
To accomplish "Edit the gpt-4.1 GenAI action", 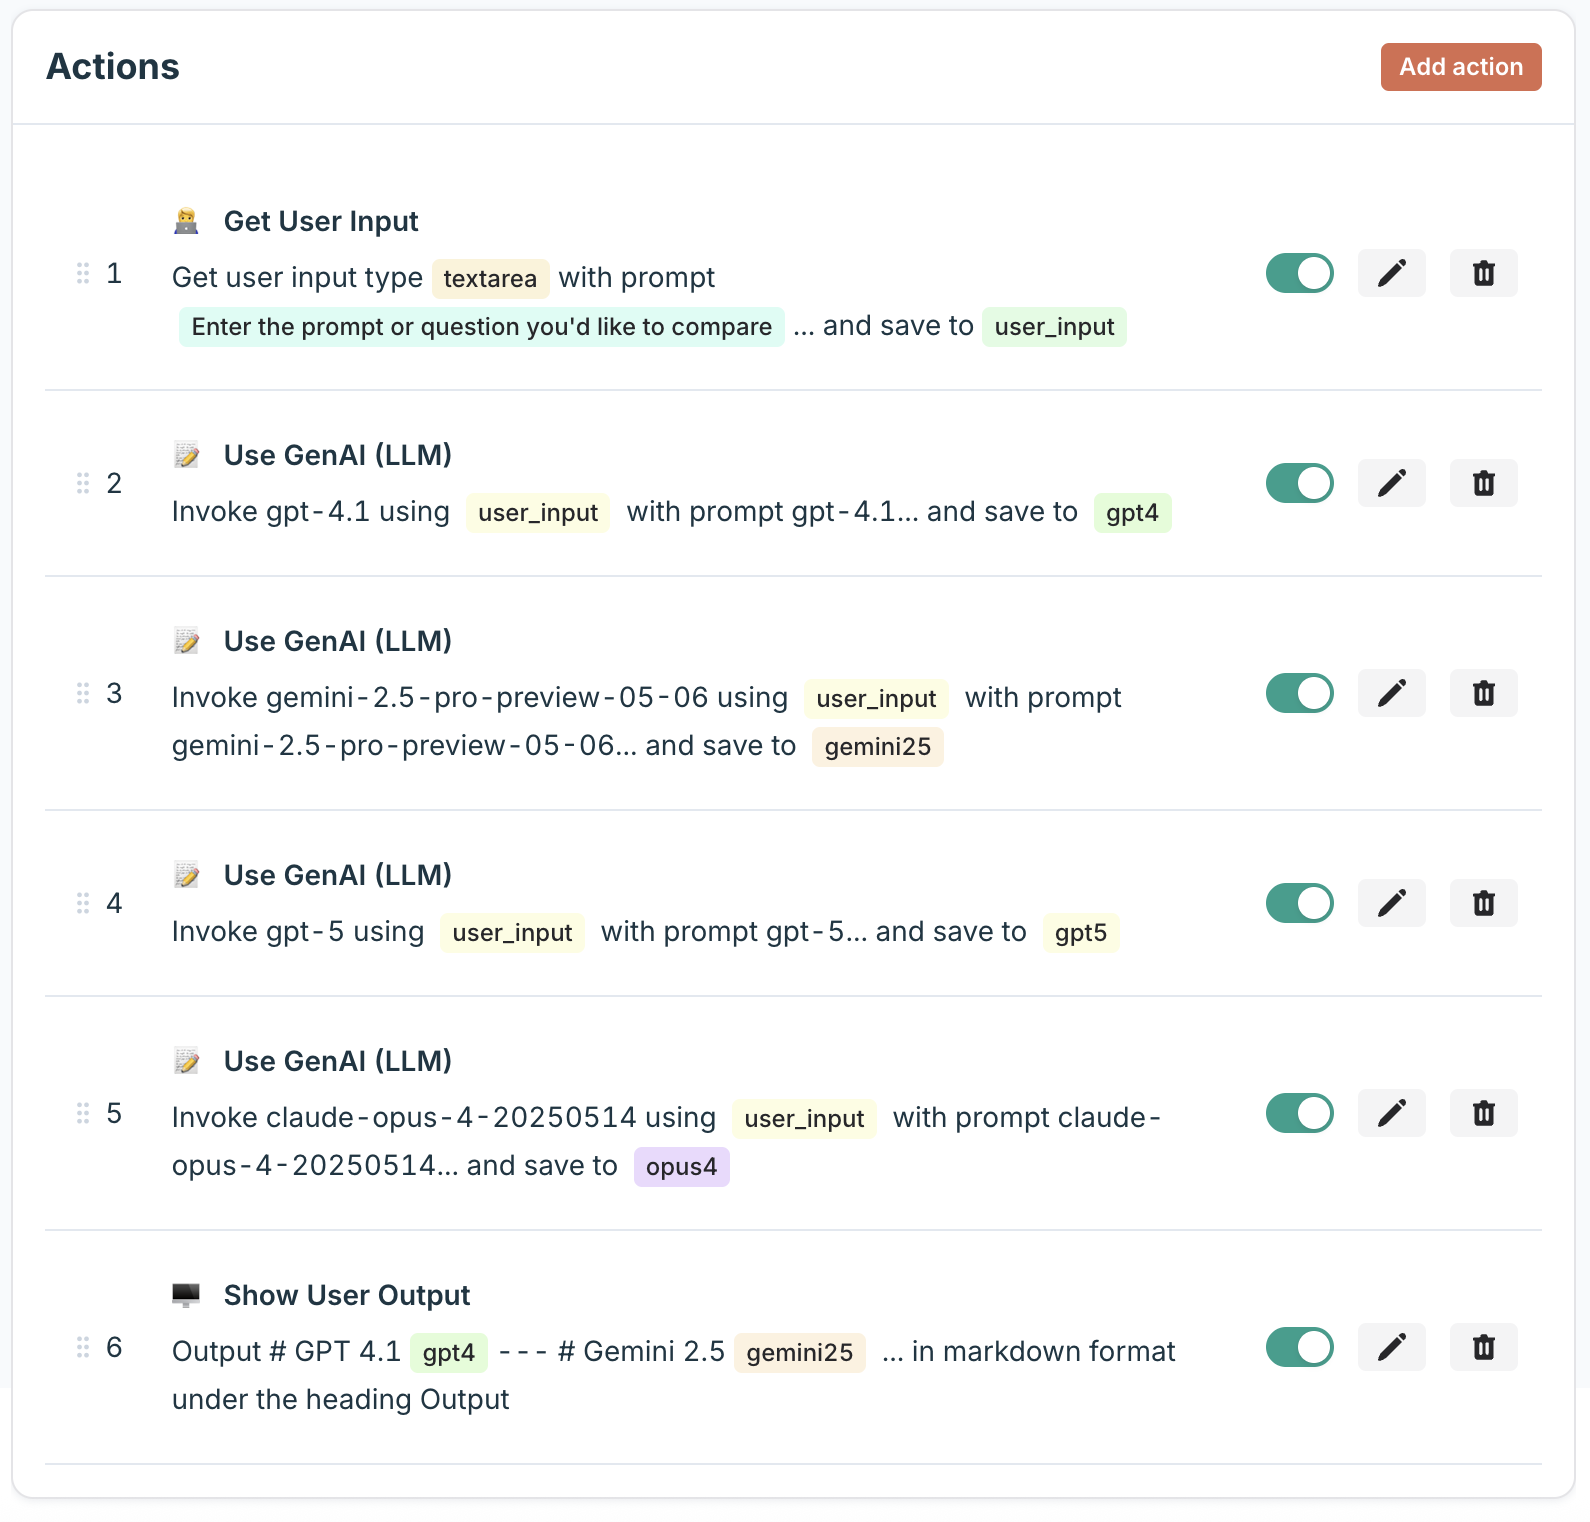I will (1392, 483).
